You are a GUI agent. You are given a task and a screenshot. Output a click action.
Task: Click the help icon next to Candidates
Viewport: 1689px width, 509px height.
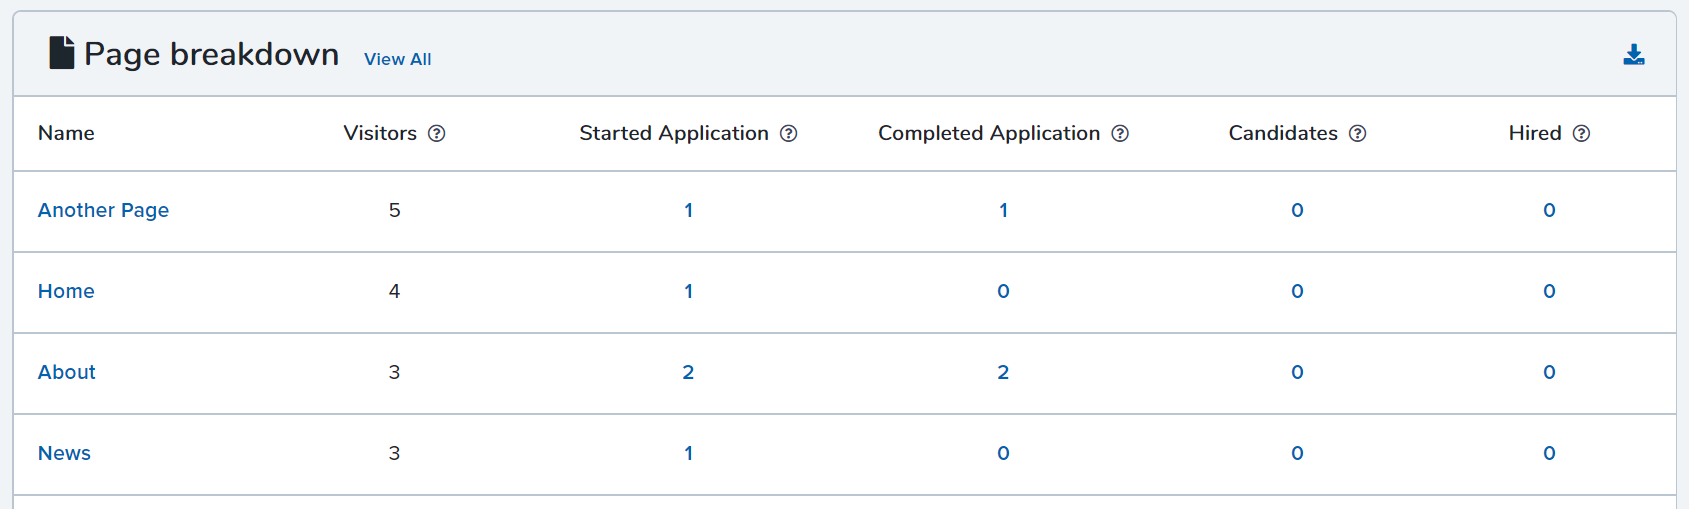pos(1358,134)
